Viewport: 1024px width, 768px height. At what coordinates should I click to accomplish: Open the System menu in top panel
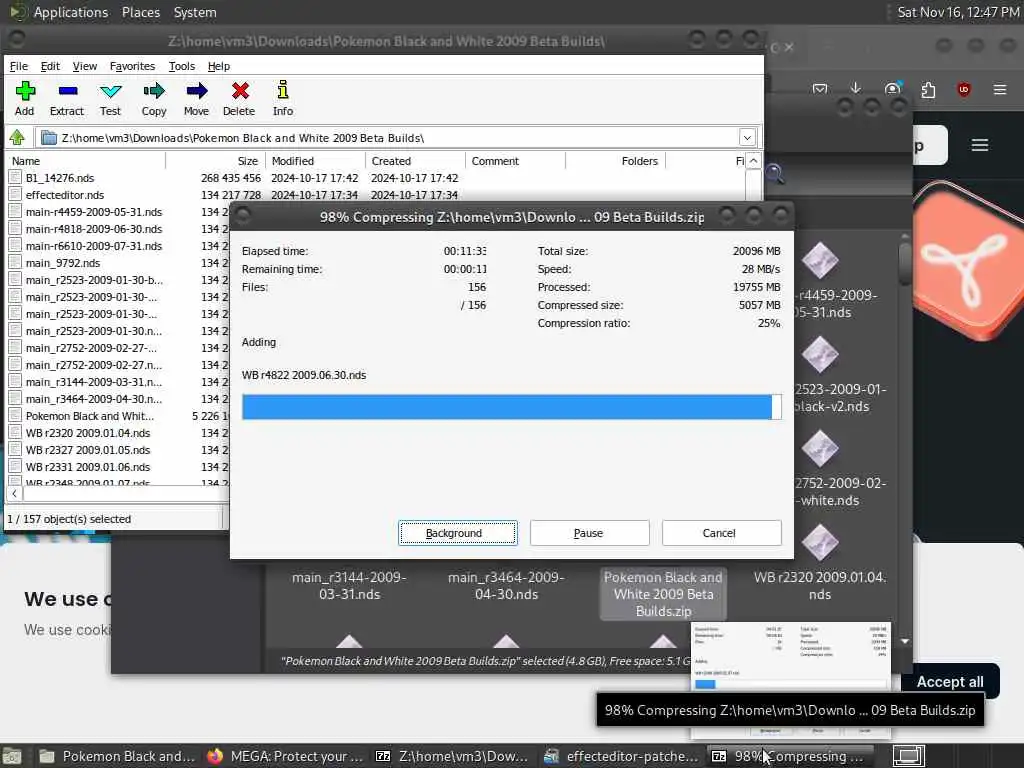click(195, 12)
